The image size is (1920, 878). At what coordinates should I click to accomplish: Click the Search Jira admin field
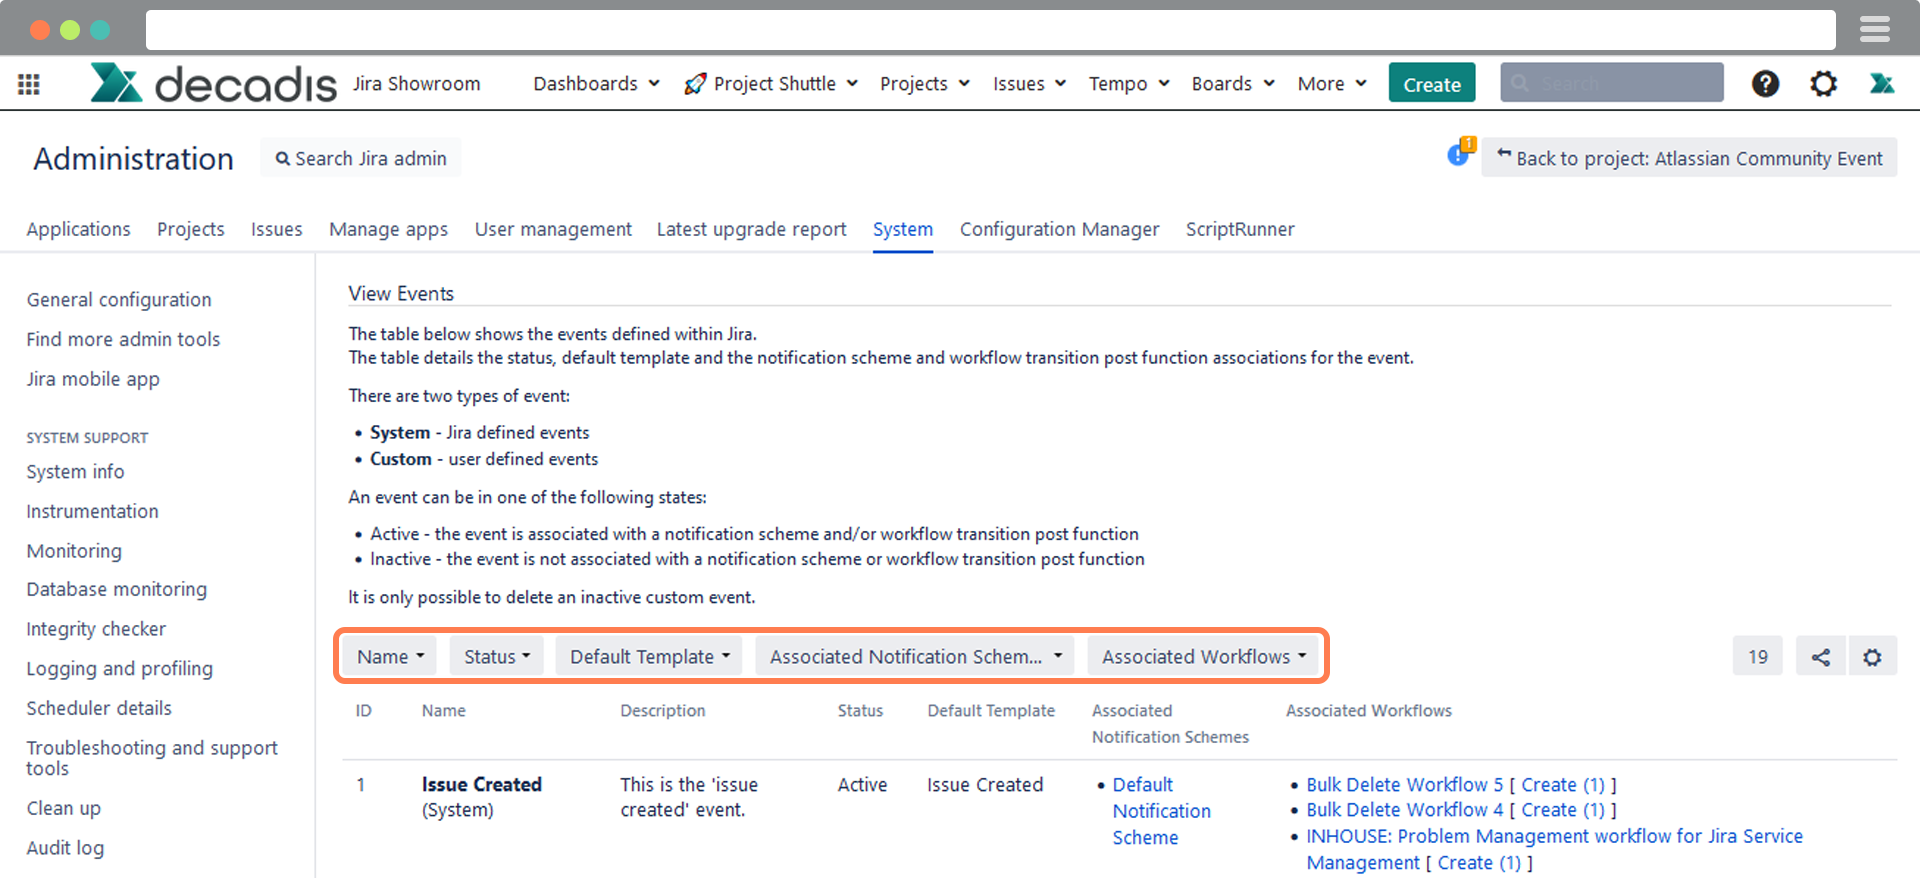pos(361,158)
